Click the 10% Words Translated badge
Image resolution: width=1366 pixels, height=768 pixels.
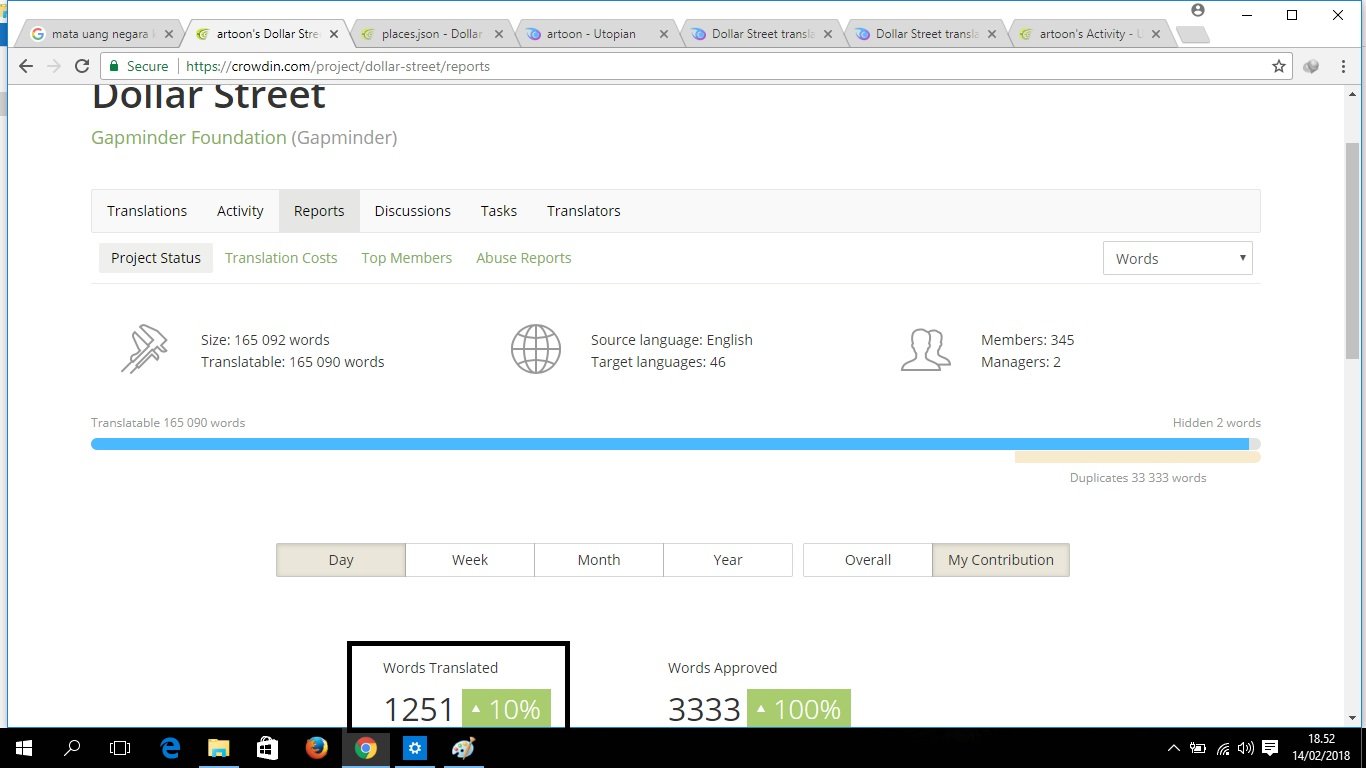point(506,709)
